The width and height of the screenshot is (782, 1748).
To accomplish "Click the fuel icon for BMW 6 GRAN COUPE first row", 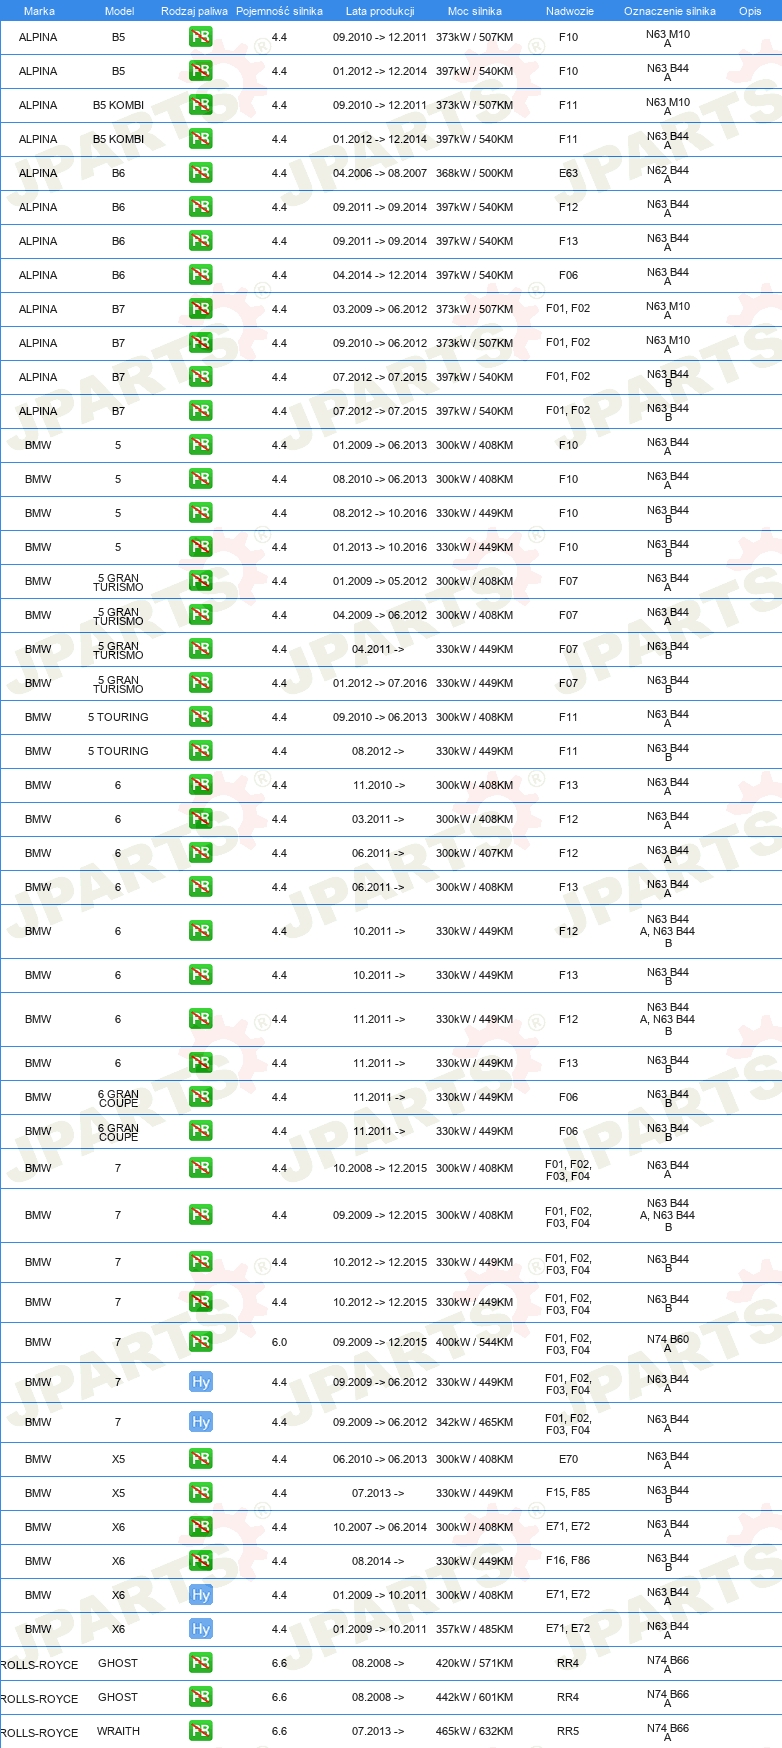I will coord(200,1097).
